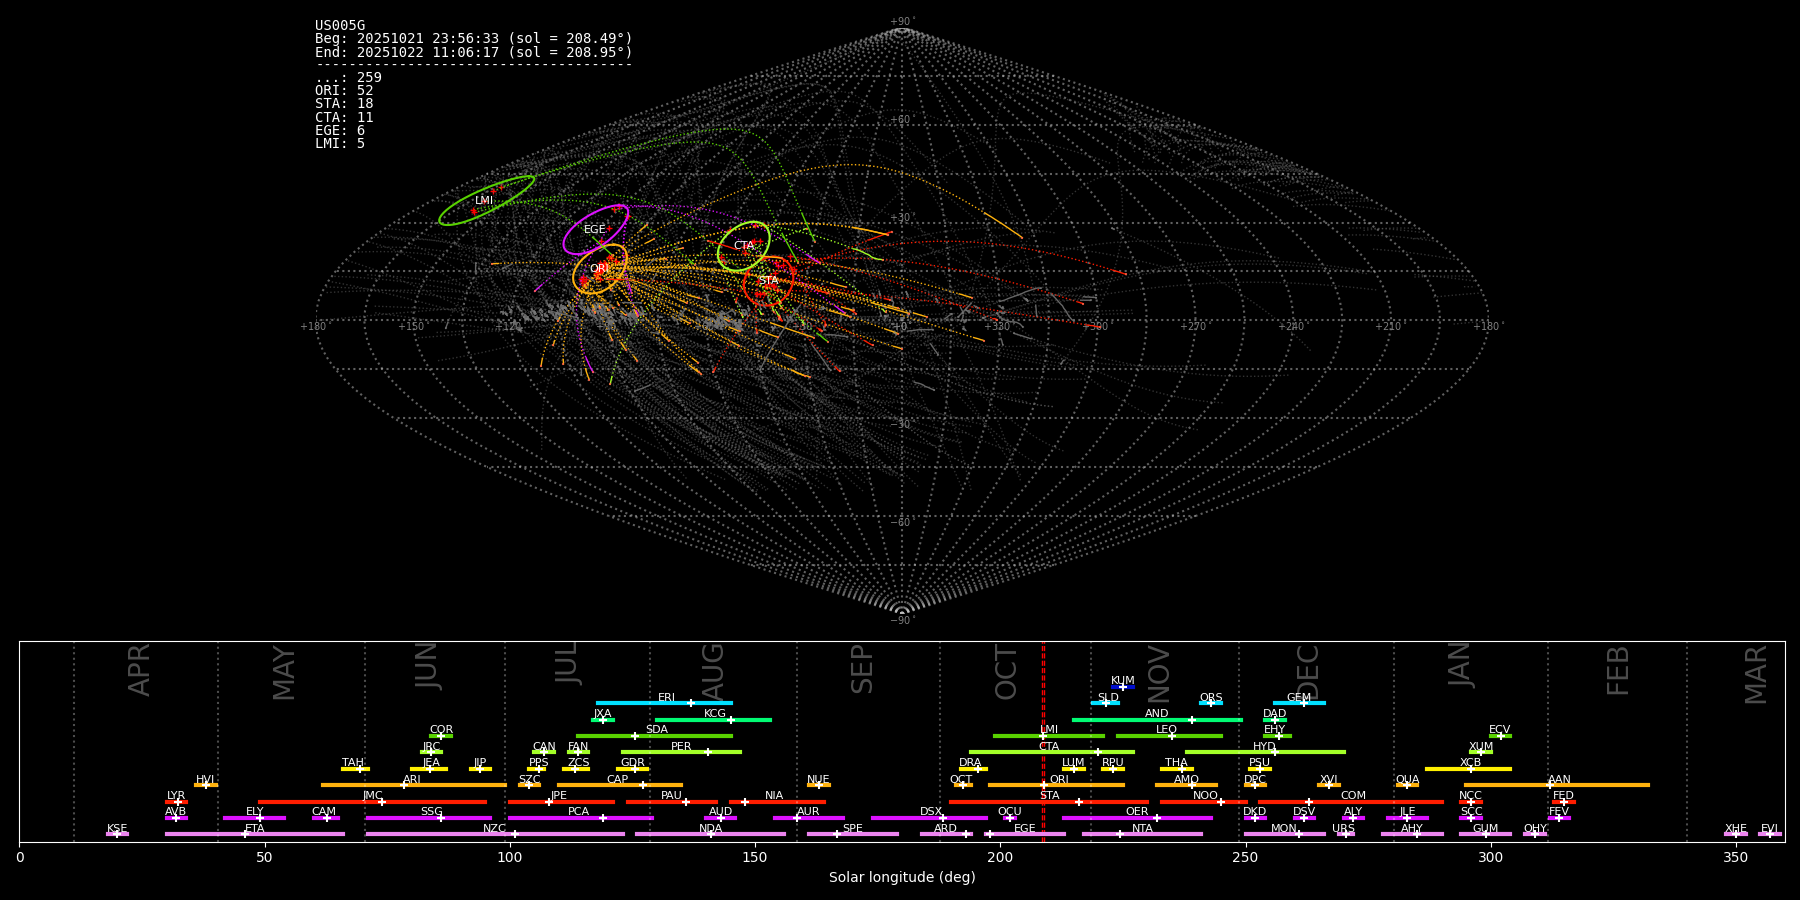Click the '200' tick on solar longitude axis
The height and width of the screenshot is (900, 1800).
(1000, 857)
